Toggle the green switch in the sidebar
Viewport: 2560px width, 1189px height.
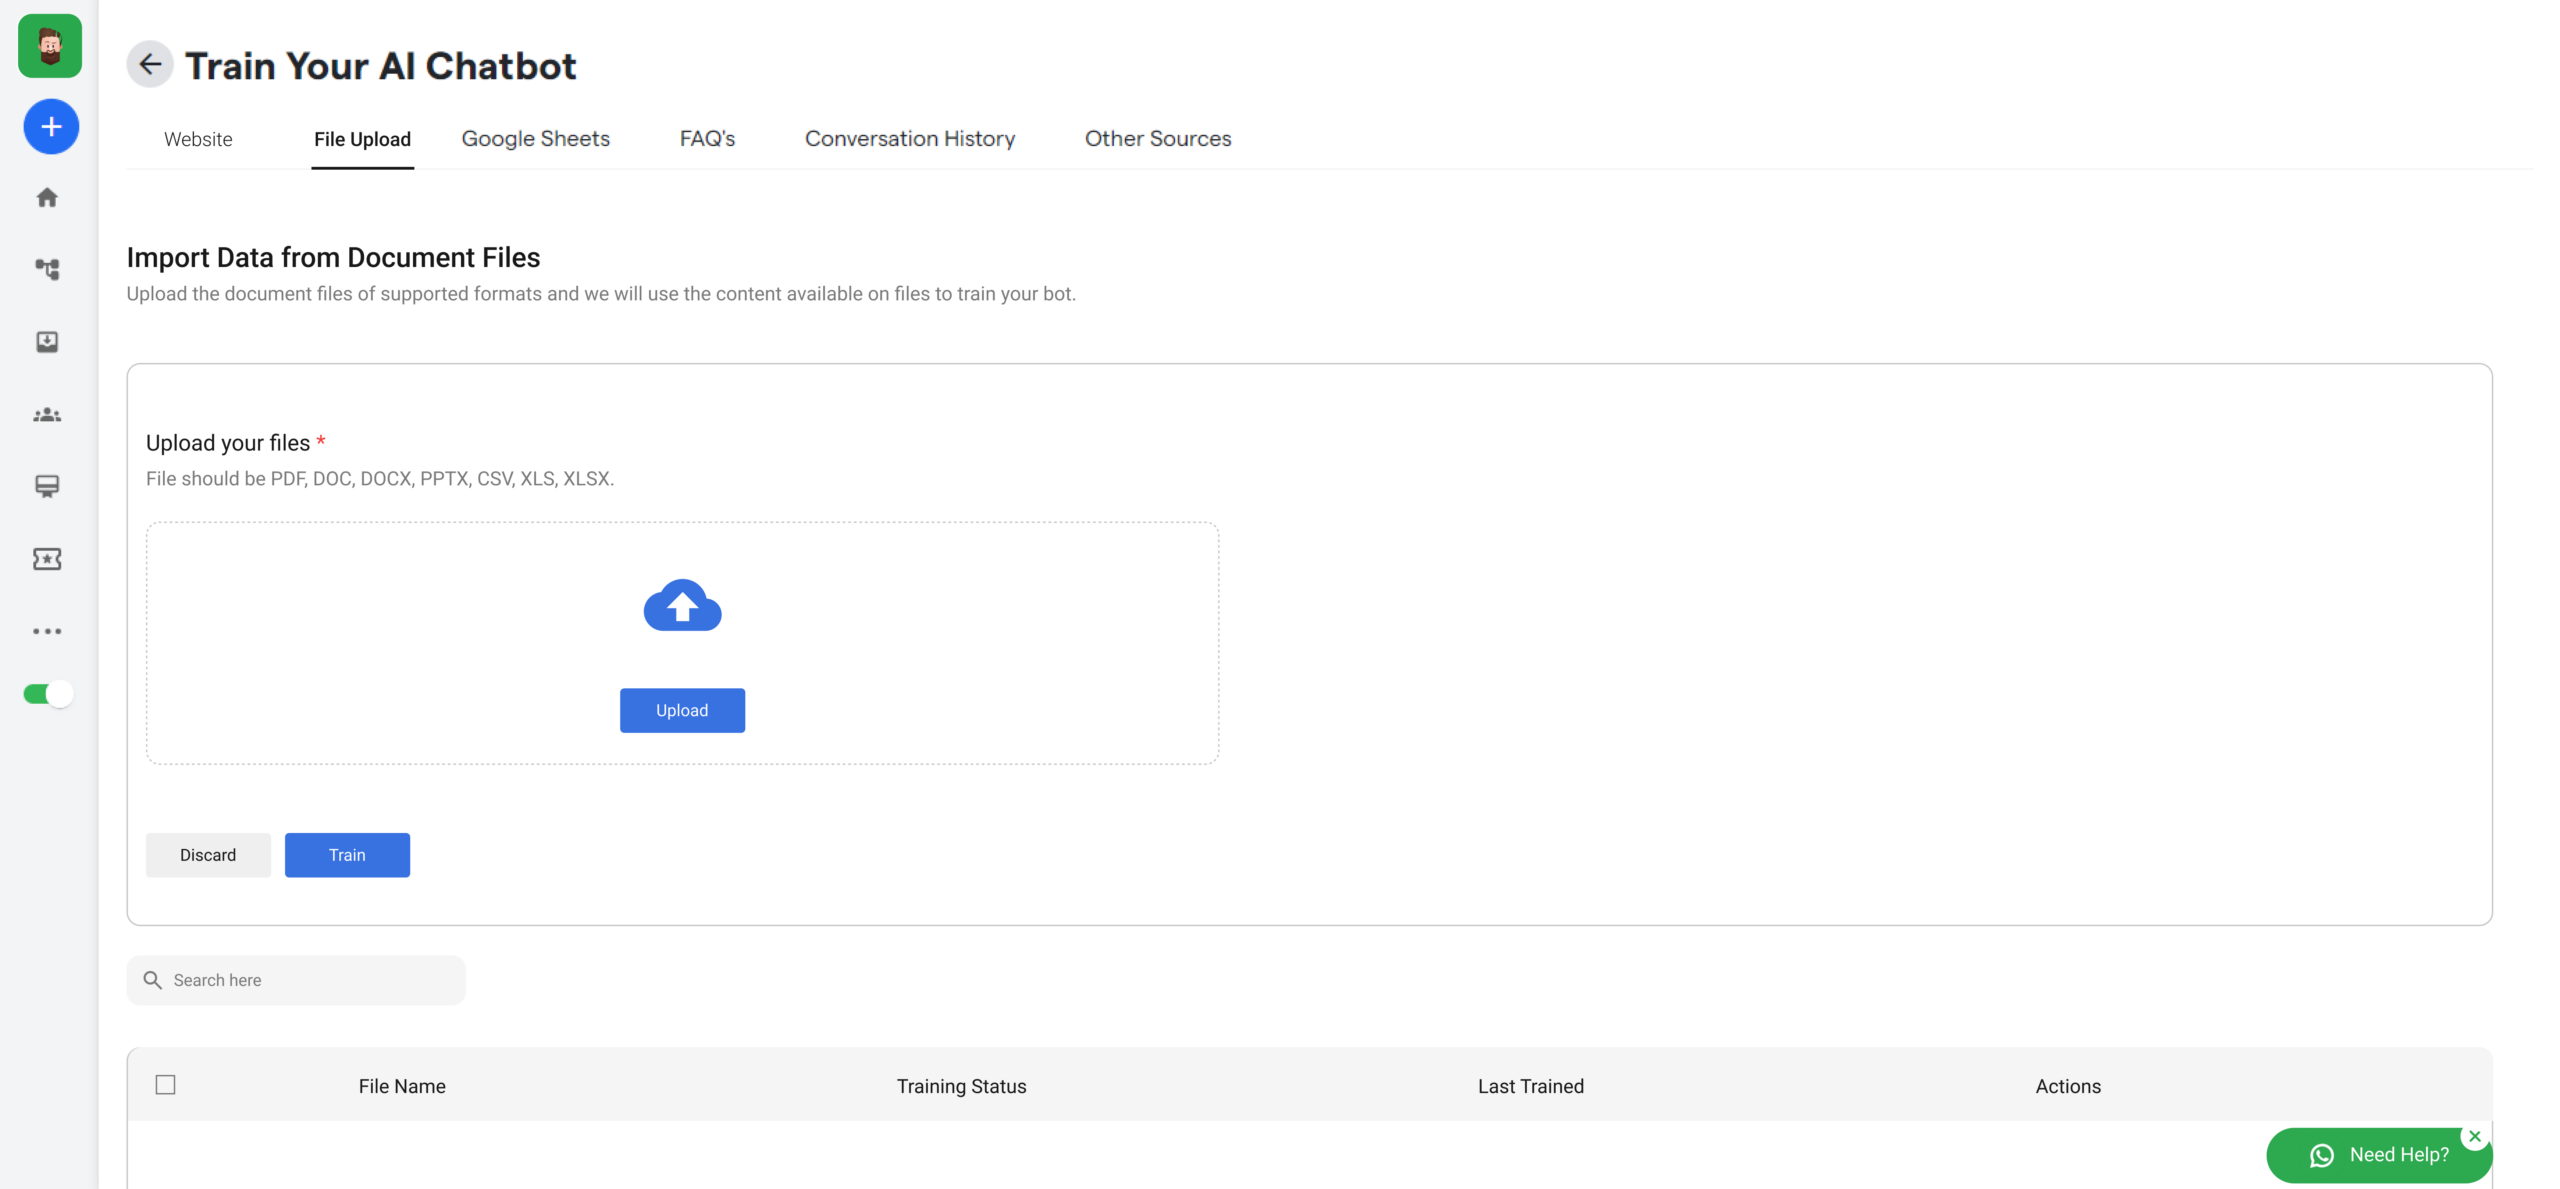(x=48, y=694)
